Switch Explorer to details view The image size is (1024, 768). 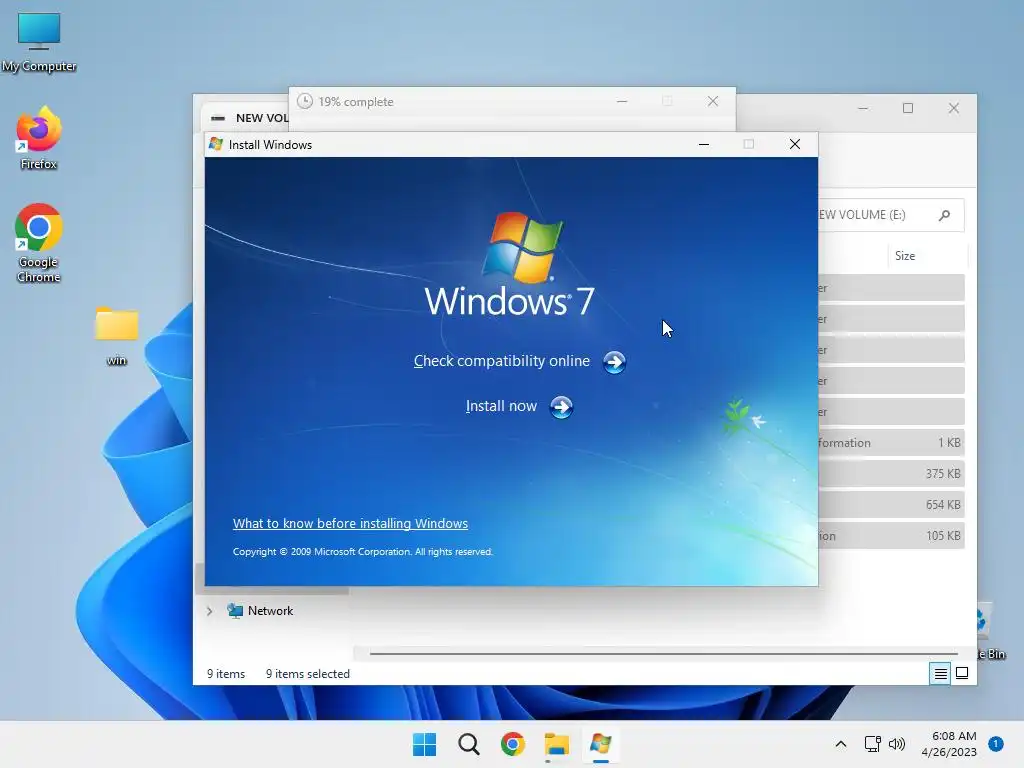pyautogui.click(x=940, y=673)
